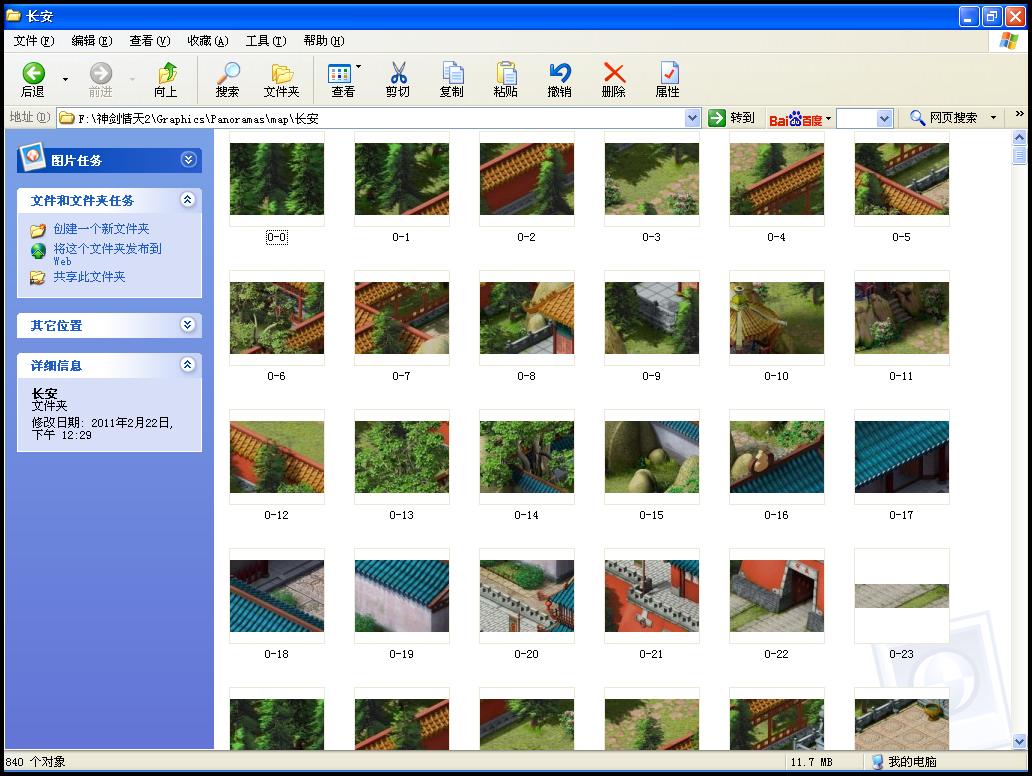Viewport: 1032px width, 776px height.
Task: Toggle the Folders (文件夹) pane icon
Action: tap(282, 73)
